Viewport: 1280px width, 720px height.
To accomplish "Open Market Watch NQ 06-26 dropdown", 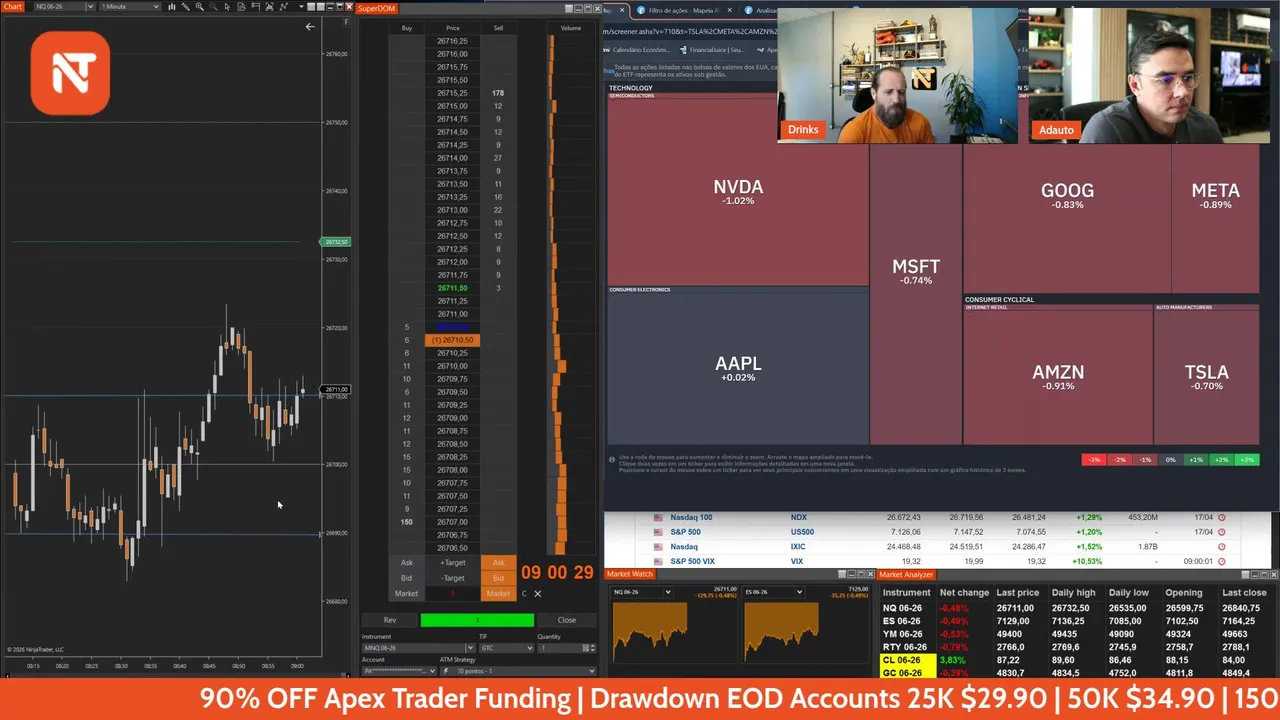I will tap(667, 592).
